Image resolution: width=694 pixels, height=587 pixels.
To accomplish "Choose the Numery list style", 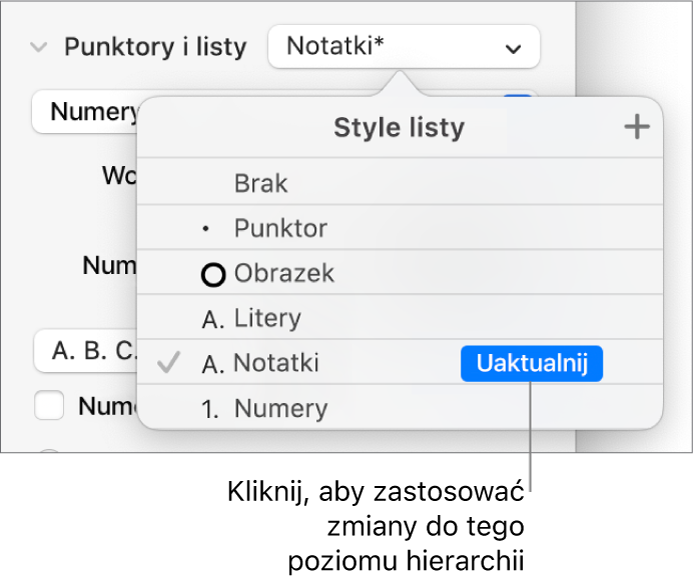I will click(400, 407).
